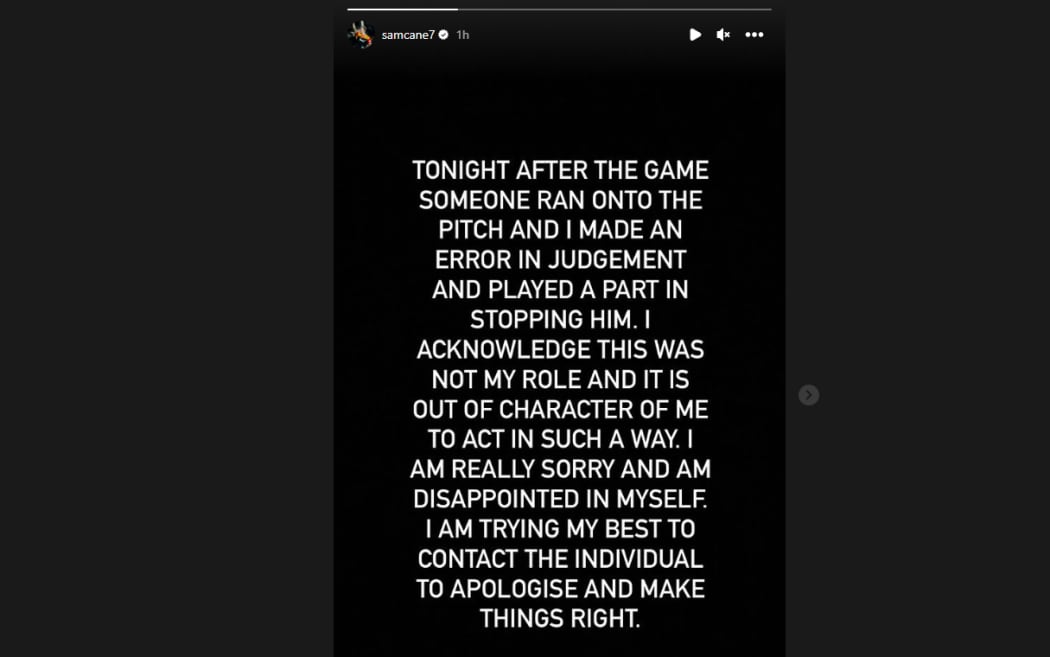Click the verified badge beside samcane7
Screen dimensions: 1050x657
click(x=443, y=35)
